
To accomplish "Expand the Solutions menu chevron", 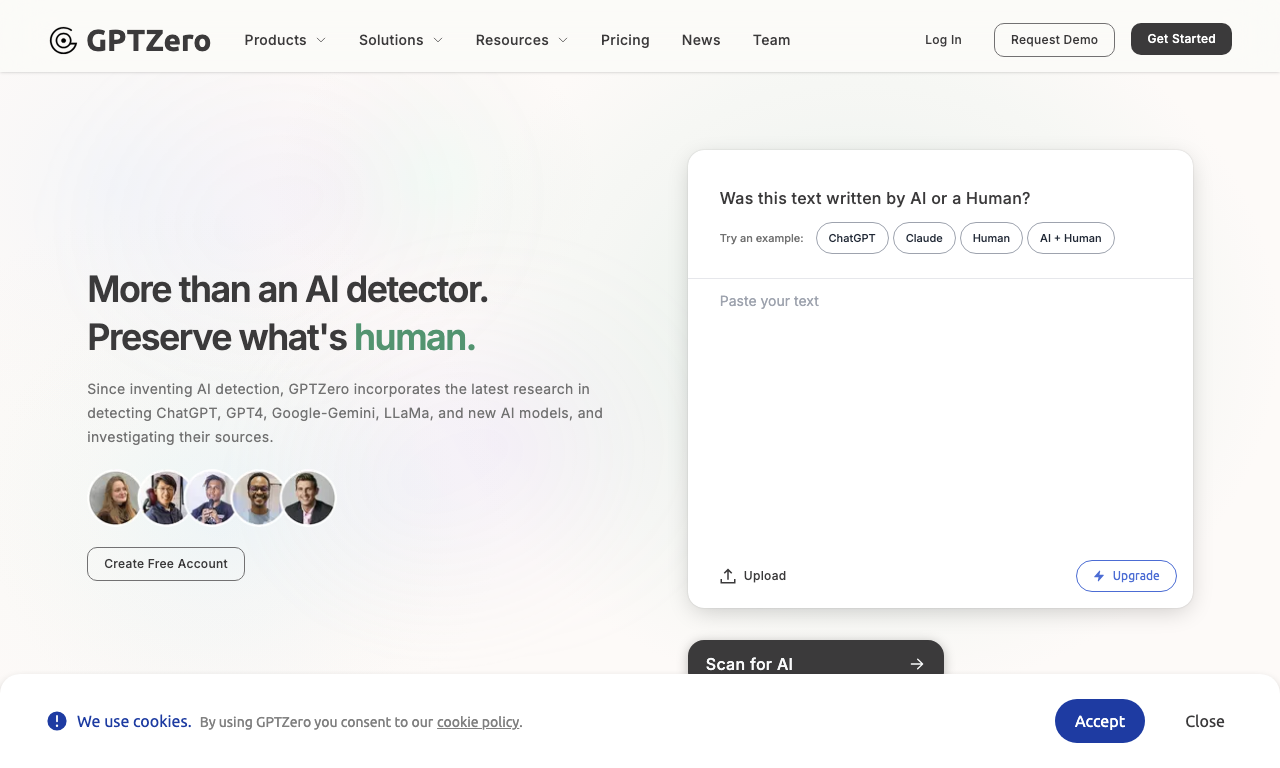I will (x=438, y=40).
